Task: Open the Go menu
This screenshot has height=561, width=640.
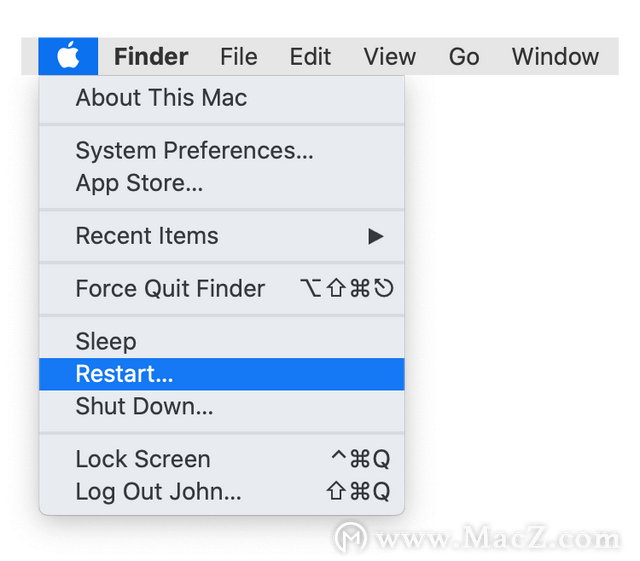Action: point(464,56)
